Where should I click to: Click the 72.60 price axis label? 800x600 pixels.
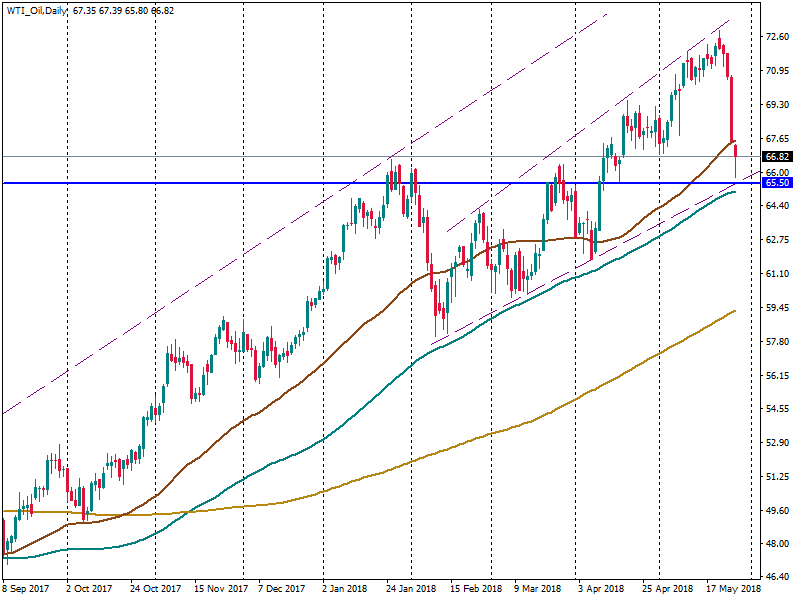(776, 37)
